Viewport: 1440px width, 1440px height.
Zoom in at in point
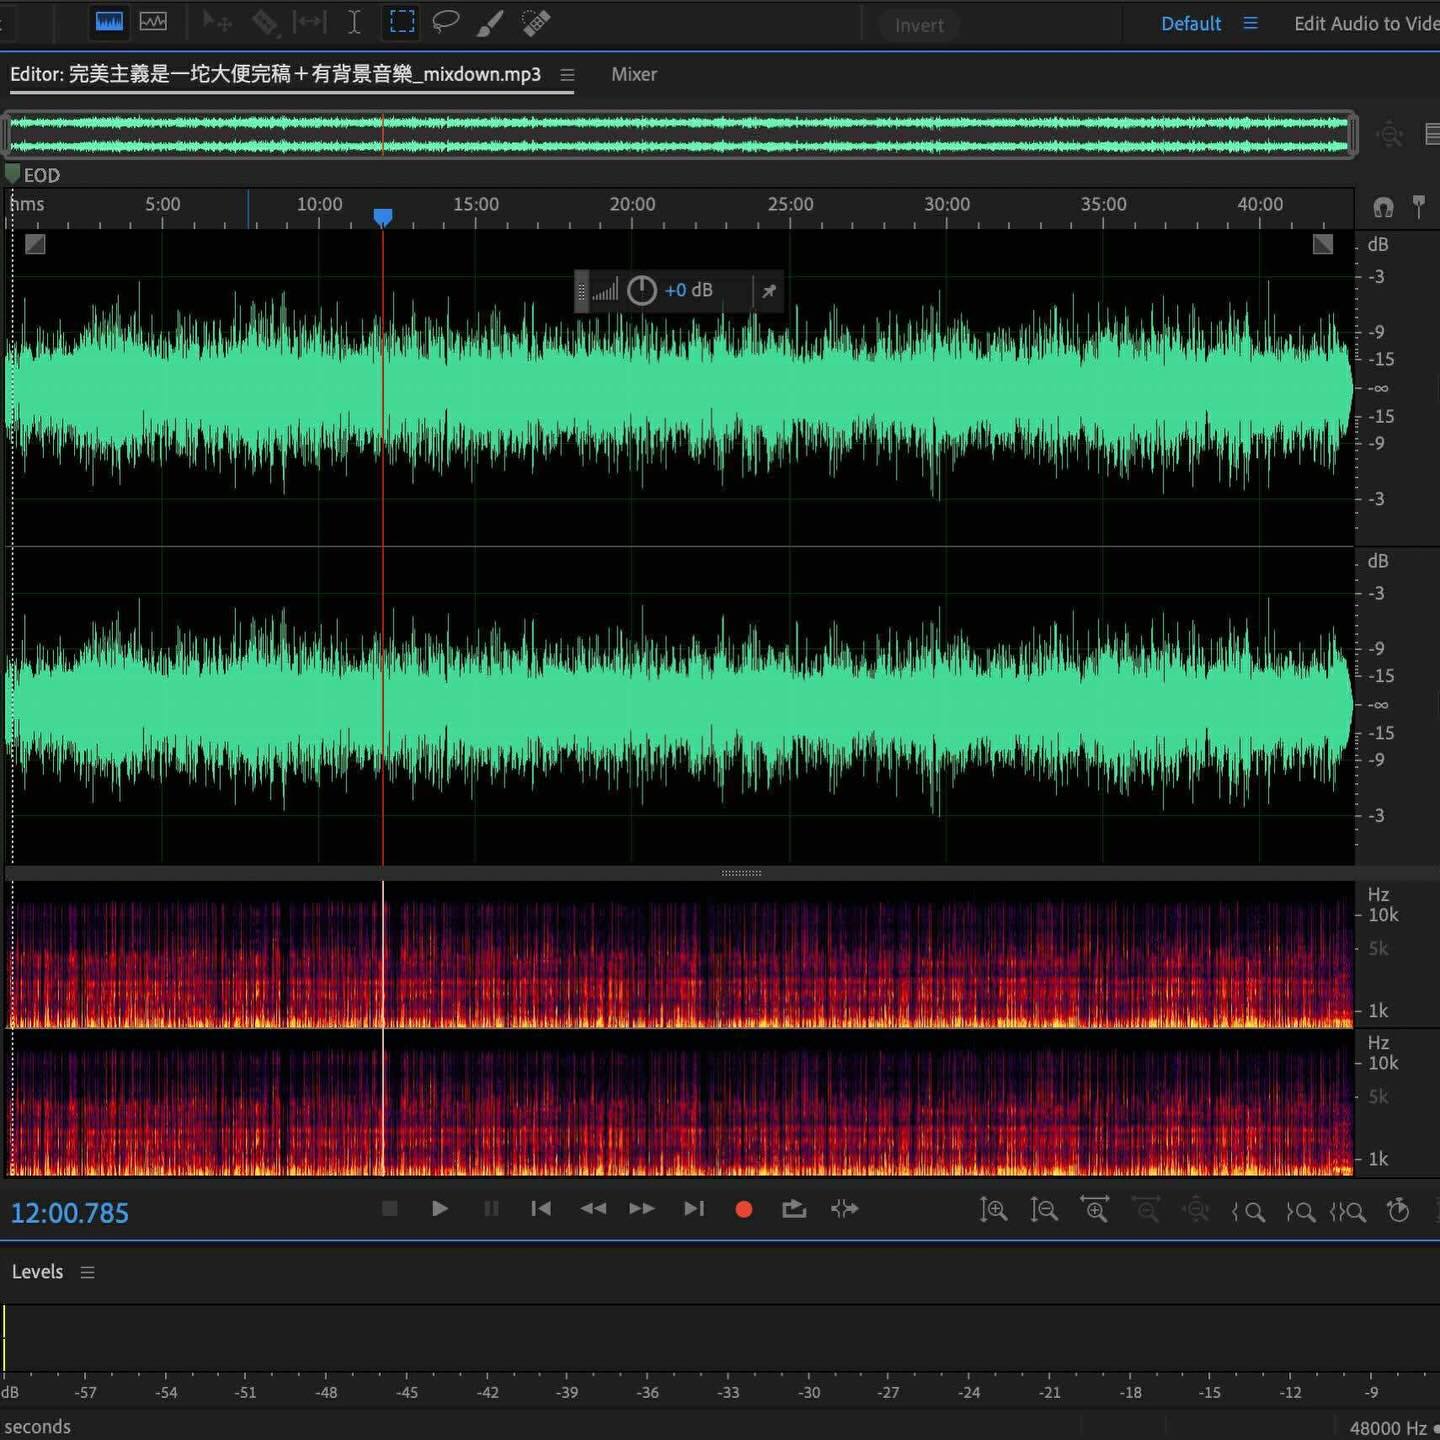click(x=1248, y=1212)
